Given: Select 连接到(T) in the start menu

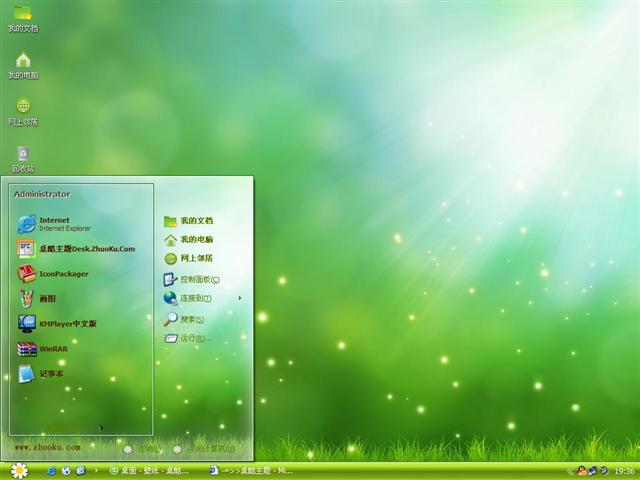Looking at the screenshot, I should click(x=187, y=298).
